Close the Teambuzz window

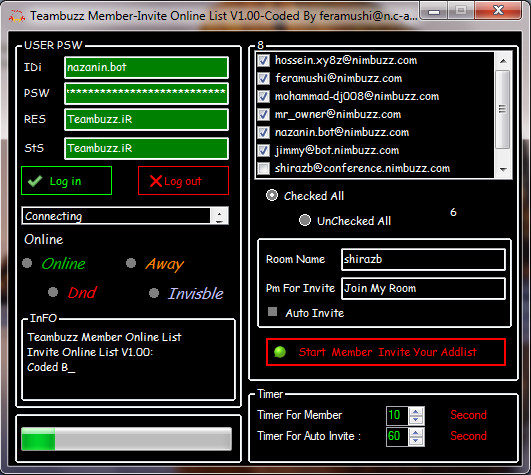coord(498,10)
